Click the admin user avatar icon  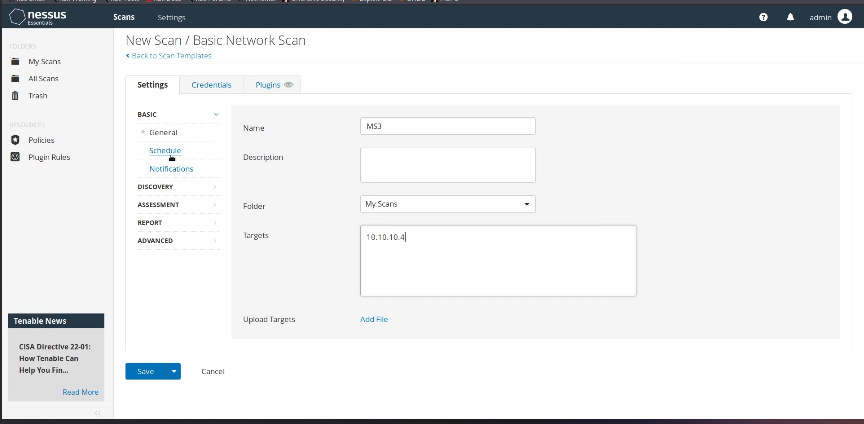849,17
